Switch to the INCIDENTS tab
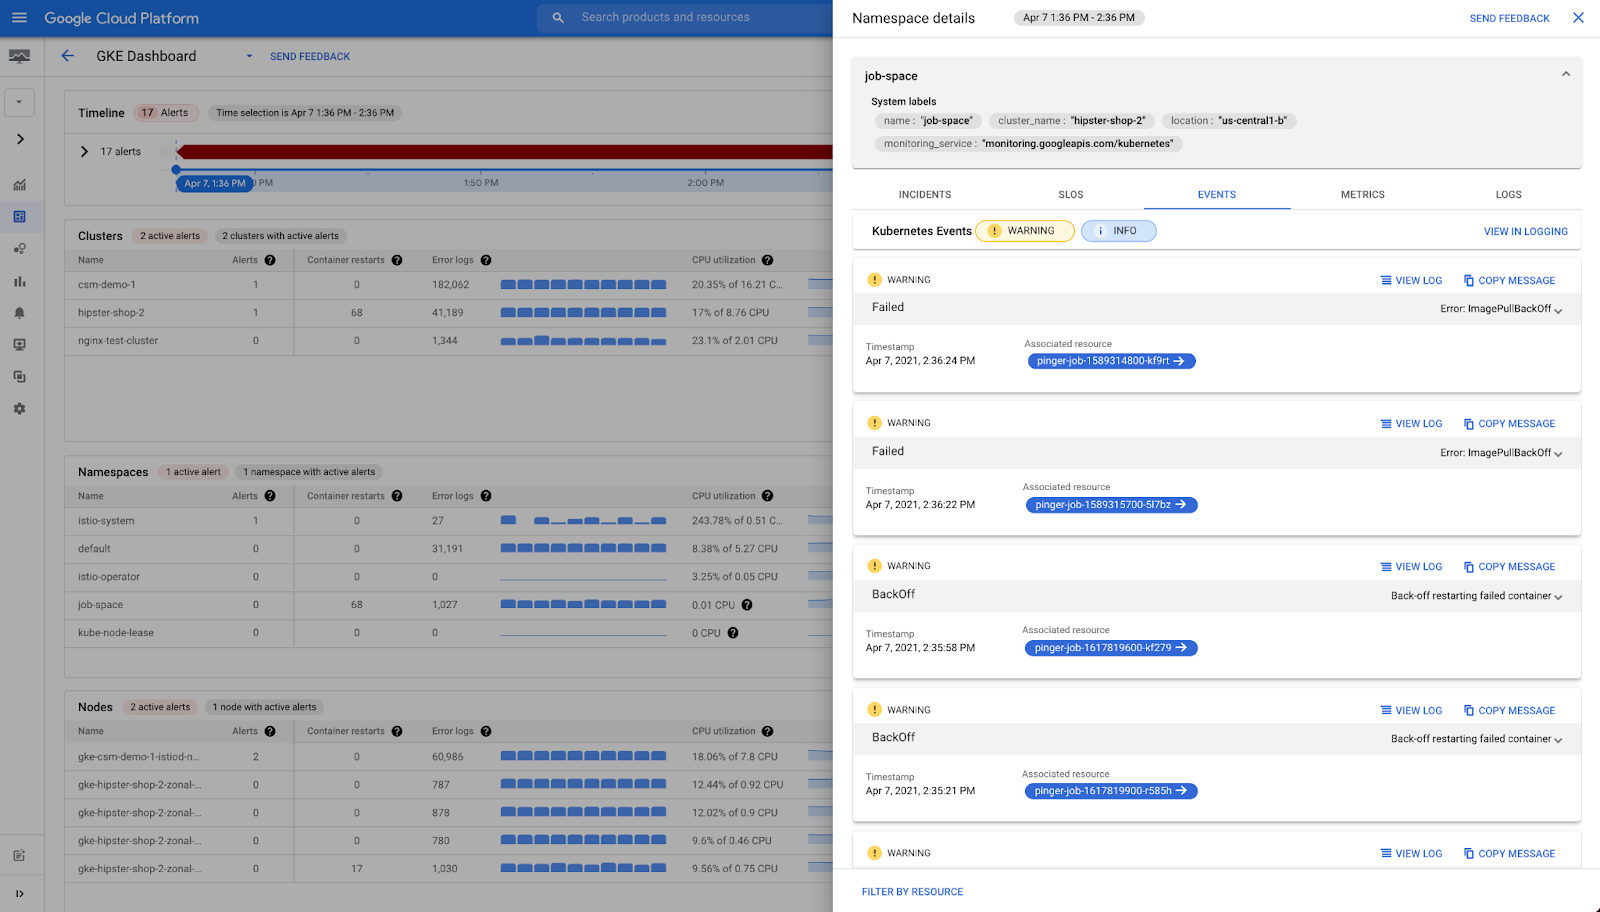Viewport: 1600px width, 912px height. (x=925, y=195)
